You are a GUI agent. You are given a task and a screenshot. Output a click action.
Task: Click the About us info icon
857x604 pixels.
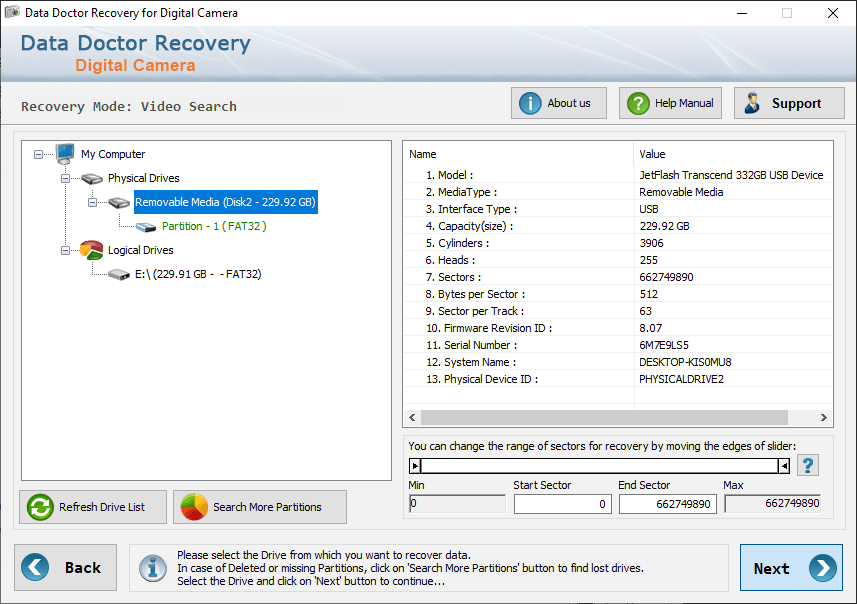tap(530, 103)
